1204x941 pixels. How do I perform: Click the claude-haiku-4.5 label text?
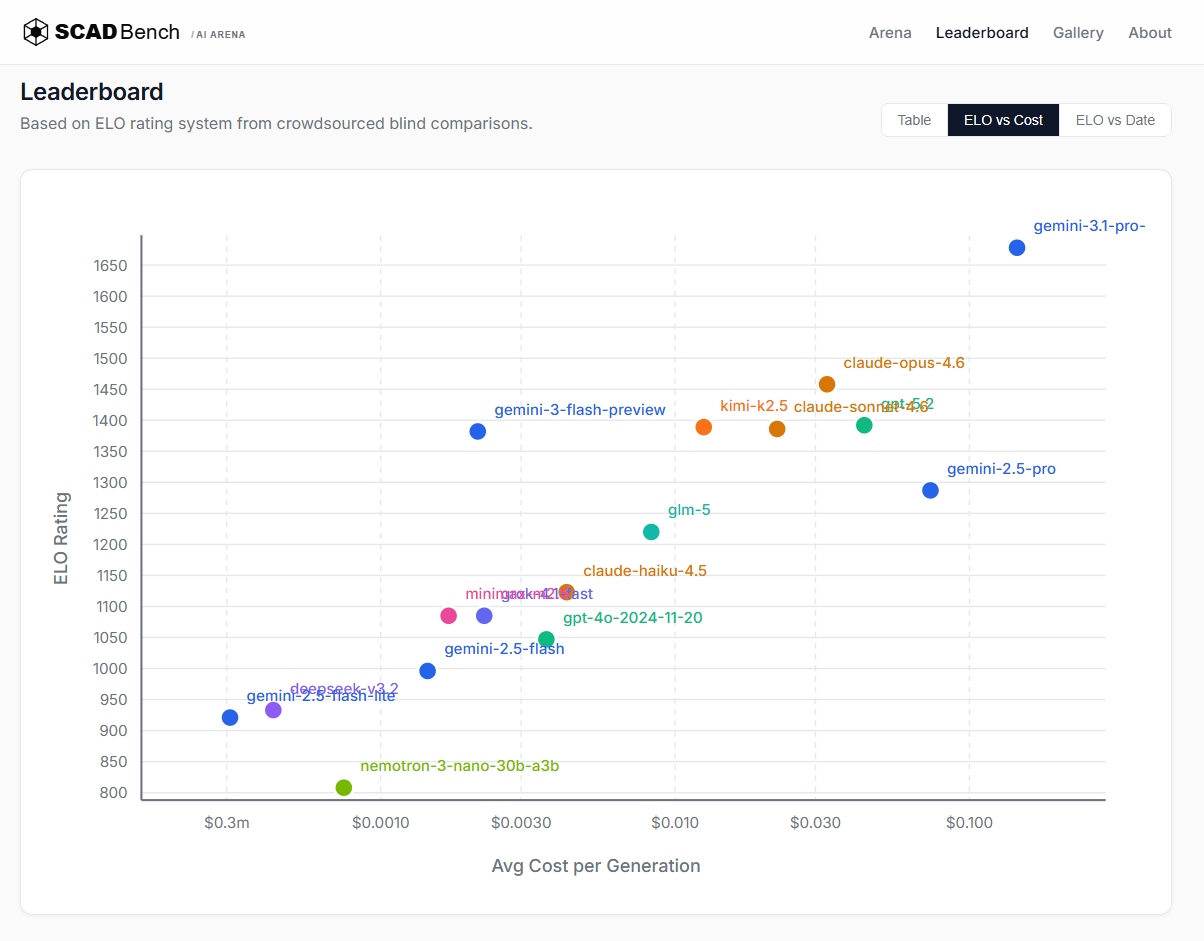coord(645,571)
